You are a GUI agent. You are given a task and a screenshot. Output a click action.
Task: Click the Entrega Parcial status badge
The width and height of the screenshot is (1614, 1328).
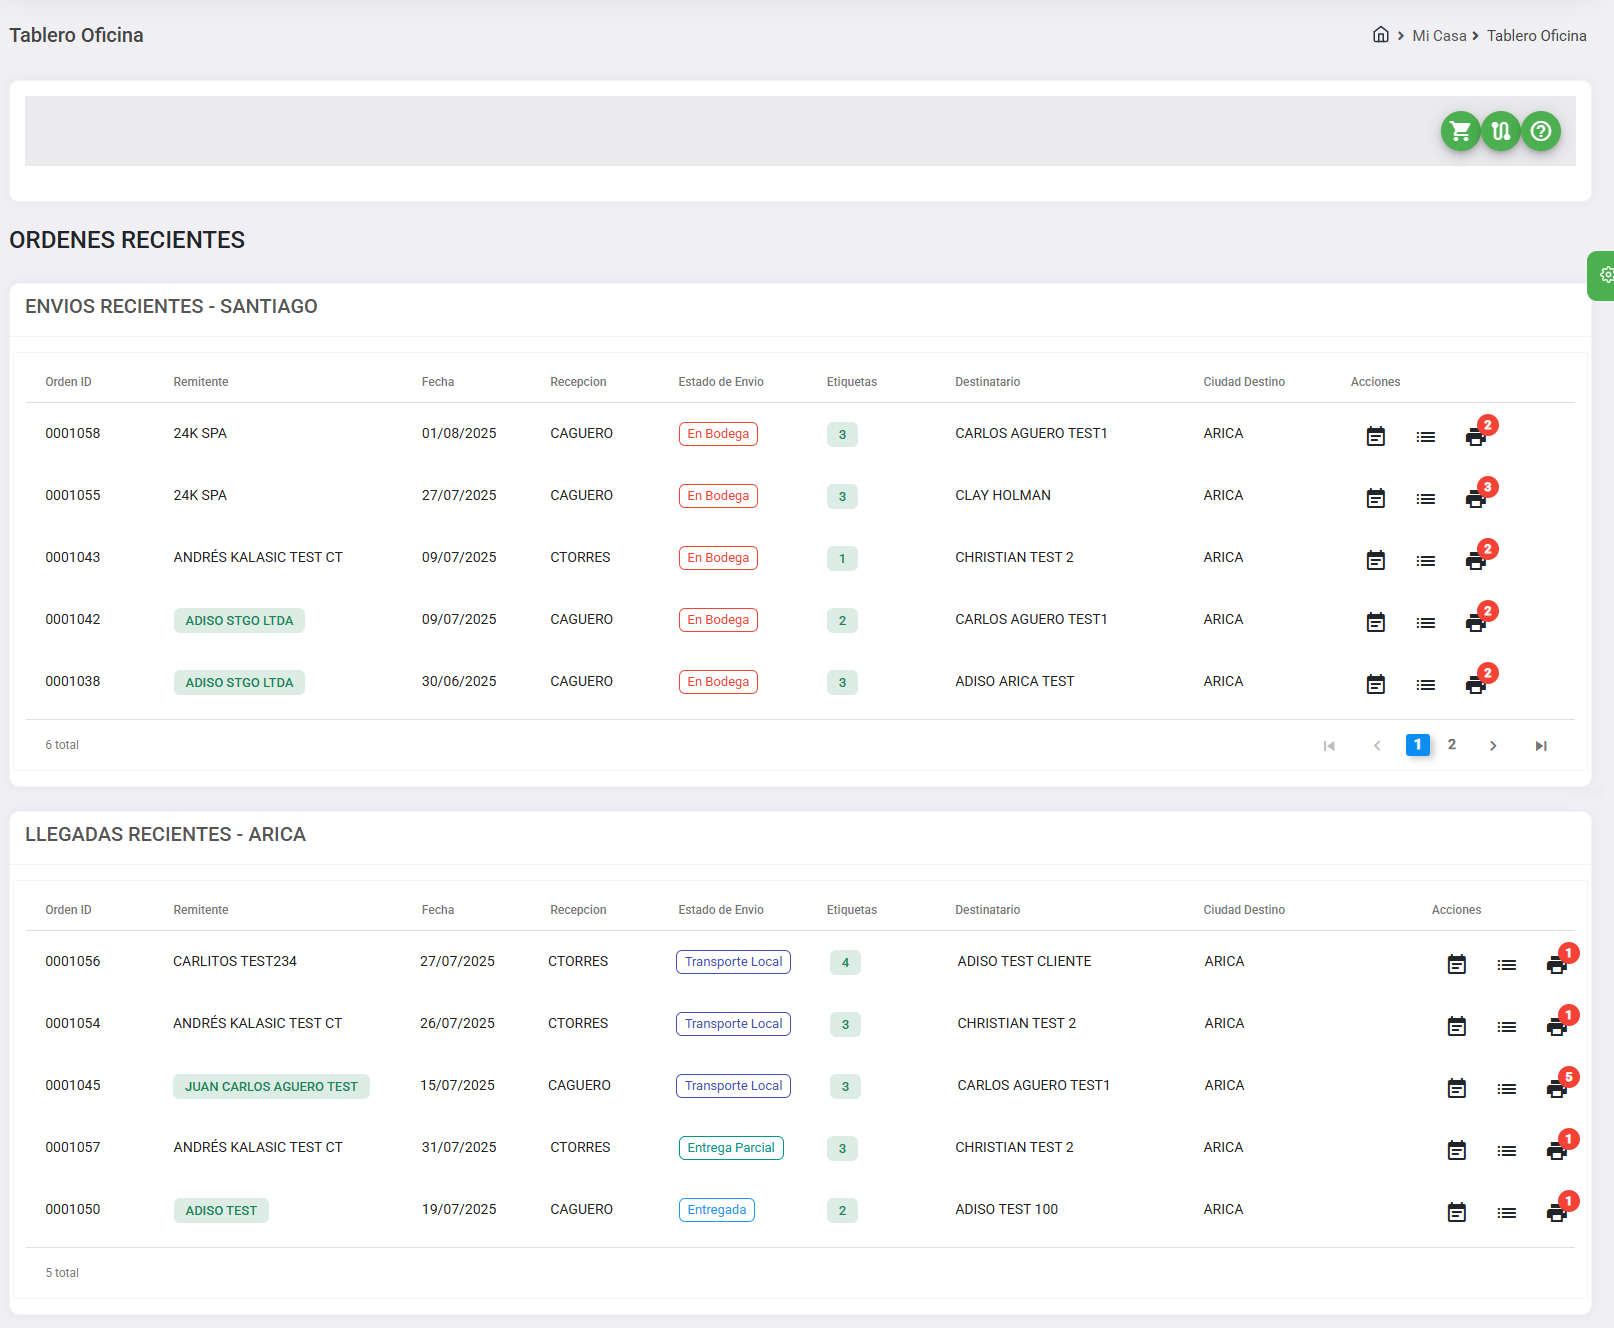click(x=730, y=1148)
